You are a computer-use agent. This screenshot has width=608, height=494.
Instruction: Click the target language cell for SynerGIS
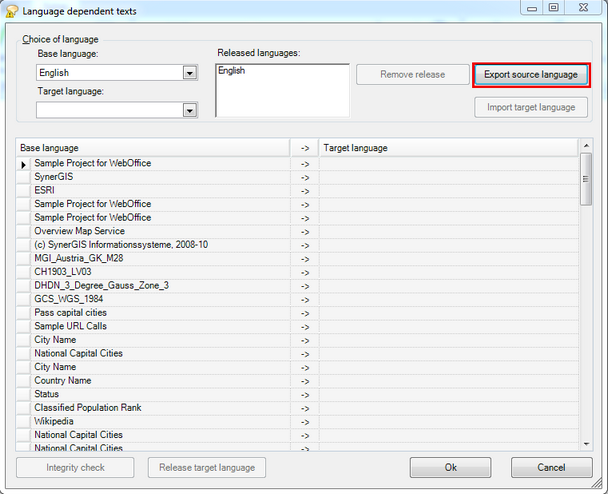tap(449, 177)
